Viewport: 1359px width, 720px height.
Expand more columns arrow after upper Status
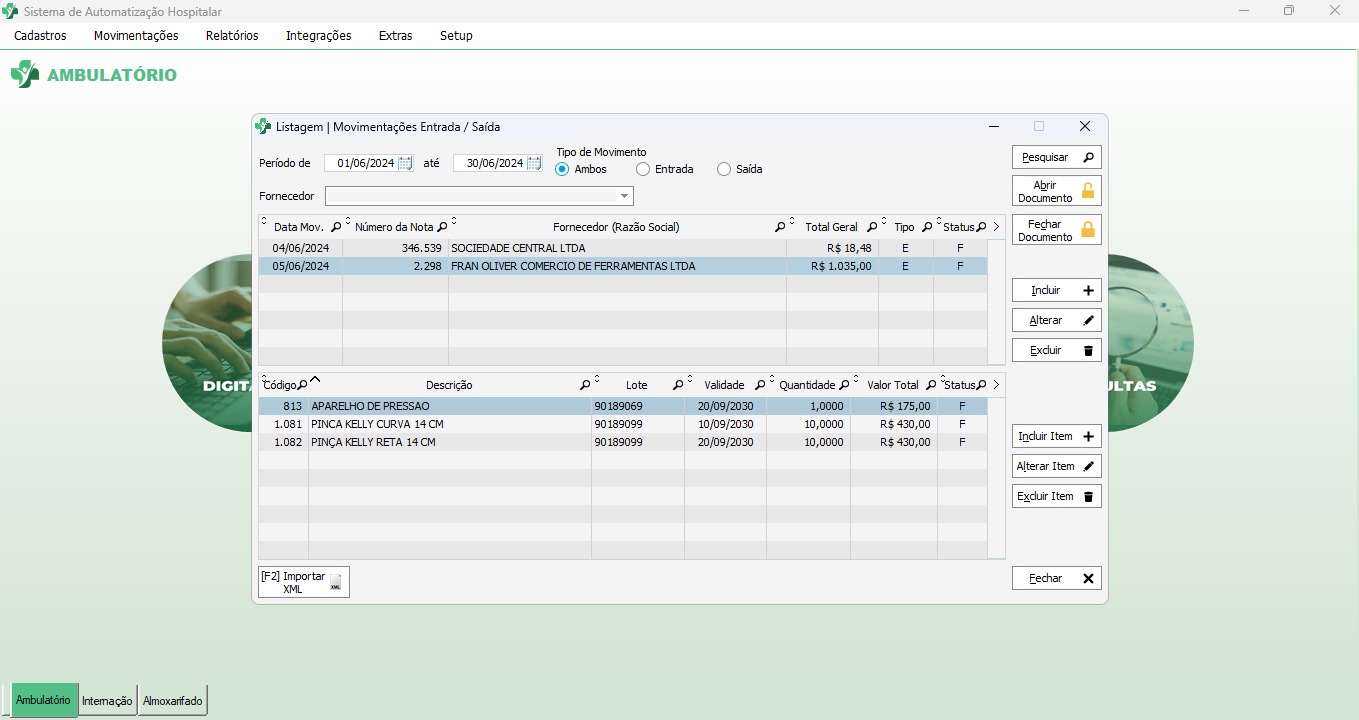tap(996, 227)
